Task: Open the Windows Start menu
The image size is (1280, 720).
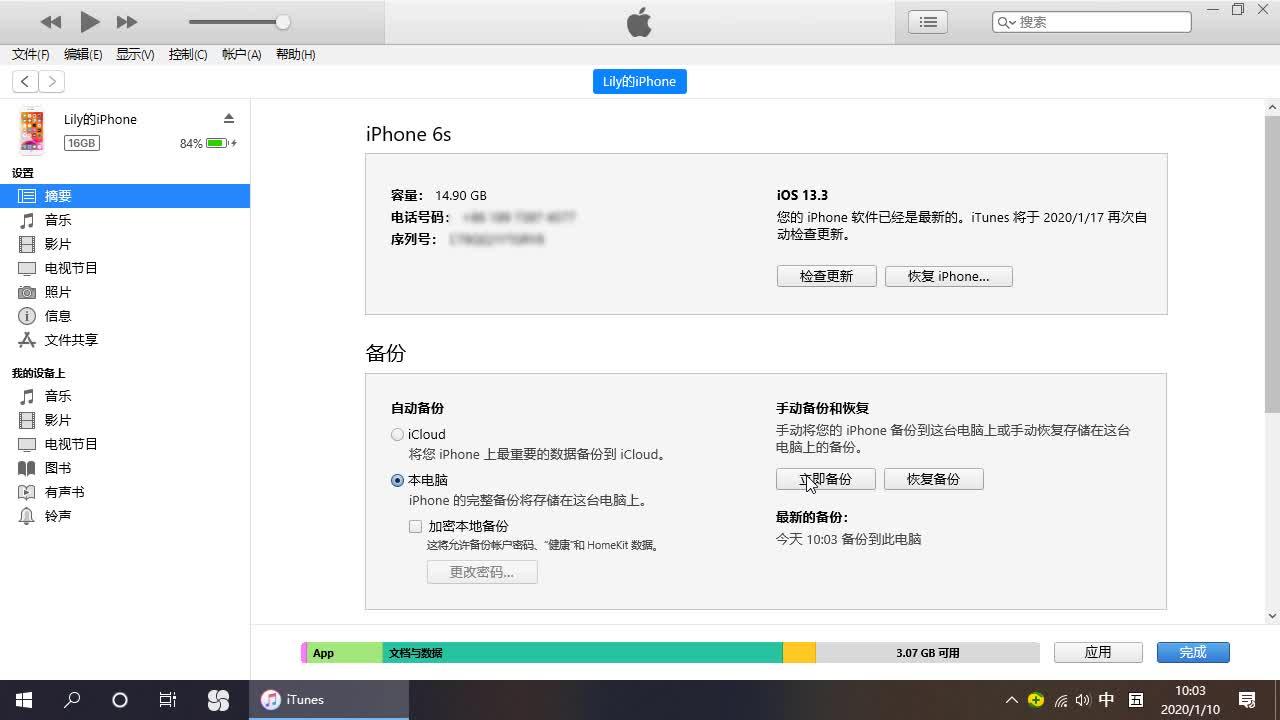Action: (24, 700)
